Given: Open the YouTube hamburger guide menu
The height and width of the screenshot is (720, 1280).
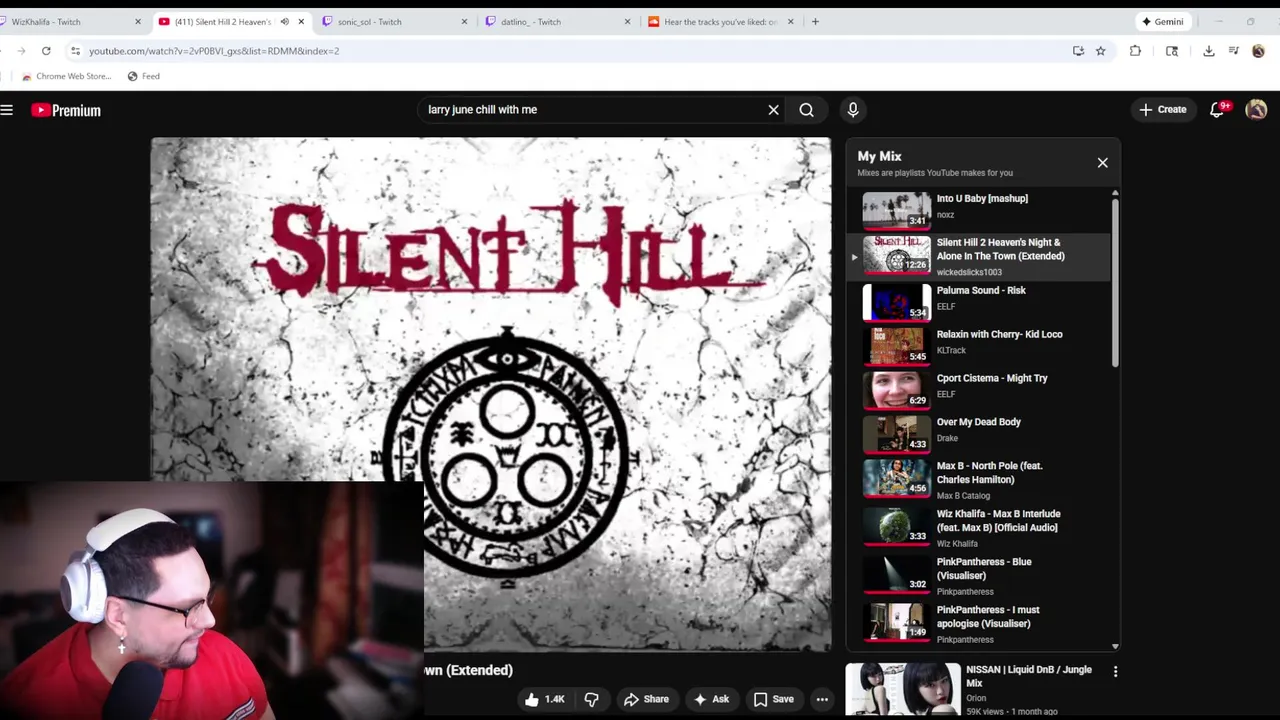Looking at the screenshot, I should point(7,110).
